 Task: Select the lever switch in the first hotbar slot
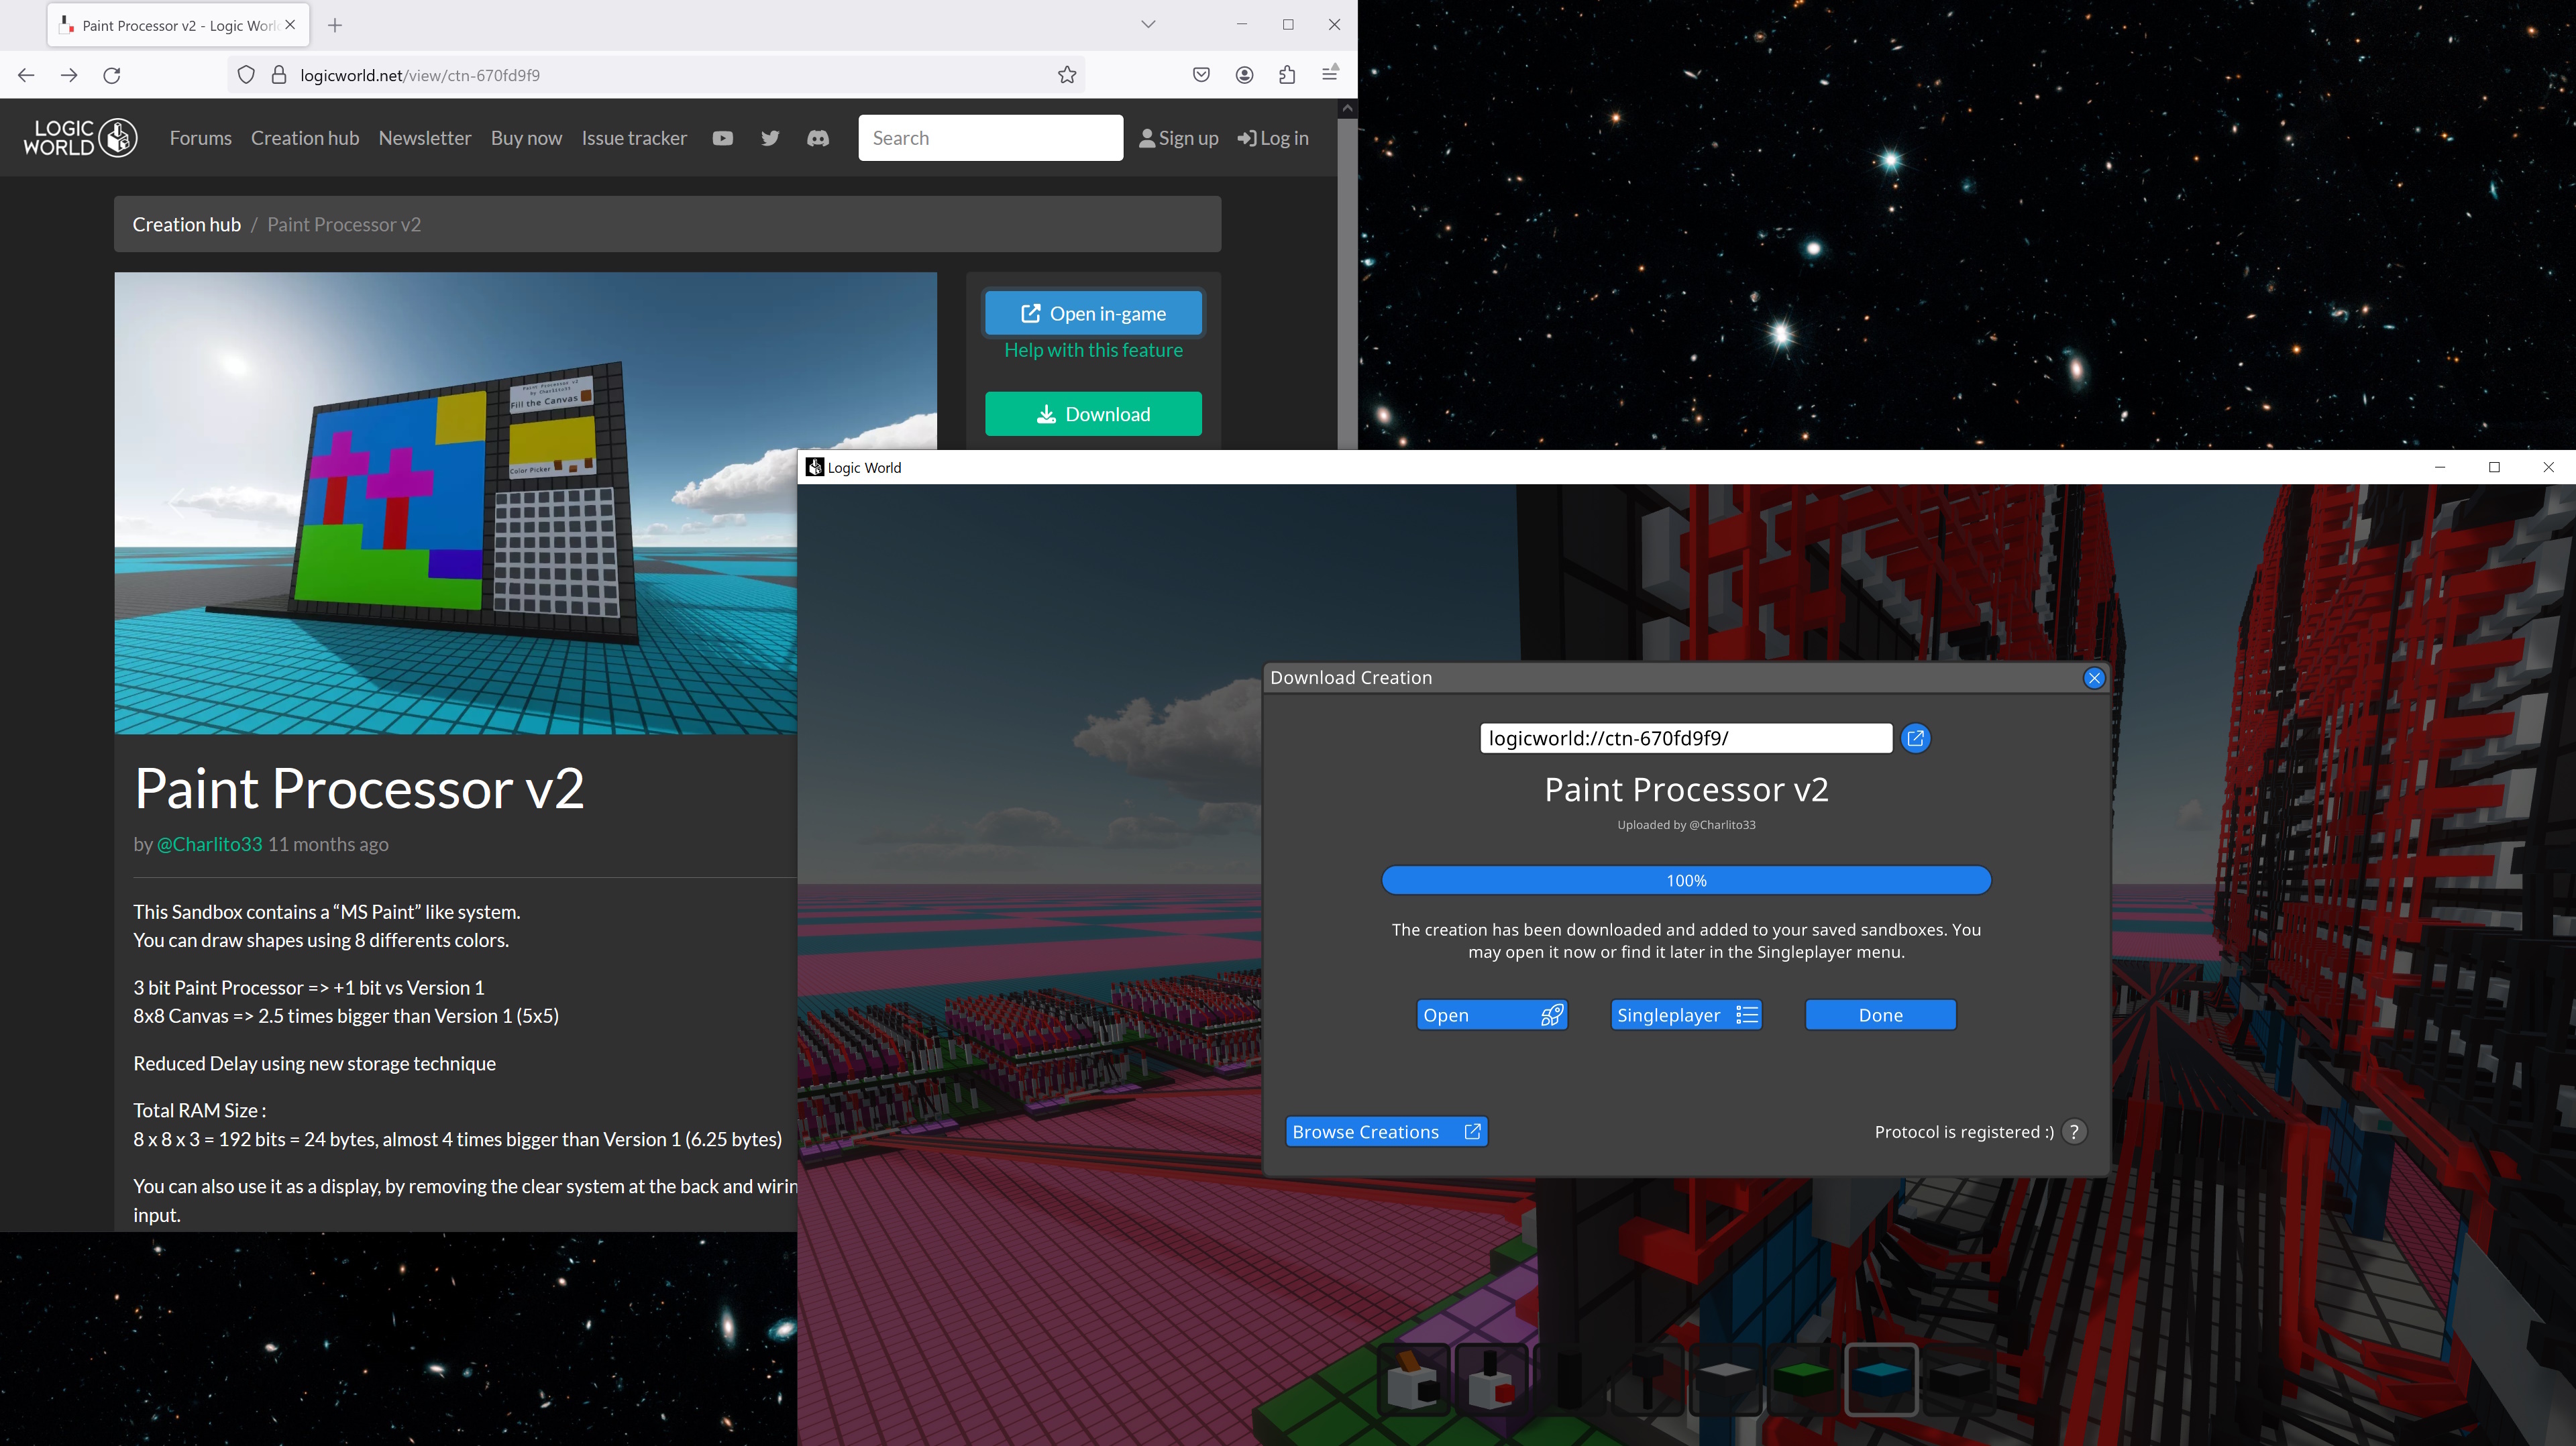pyautogui.click(x=1412, y=1380)
